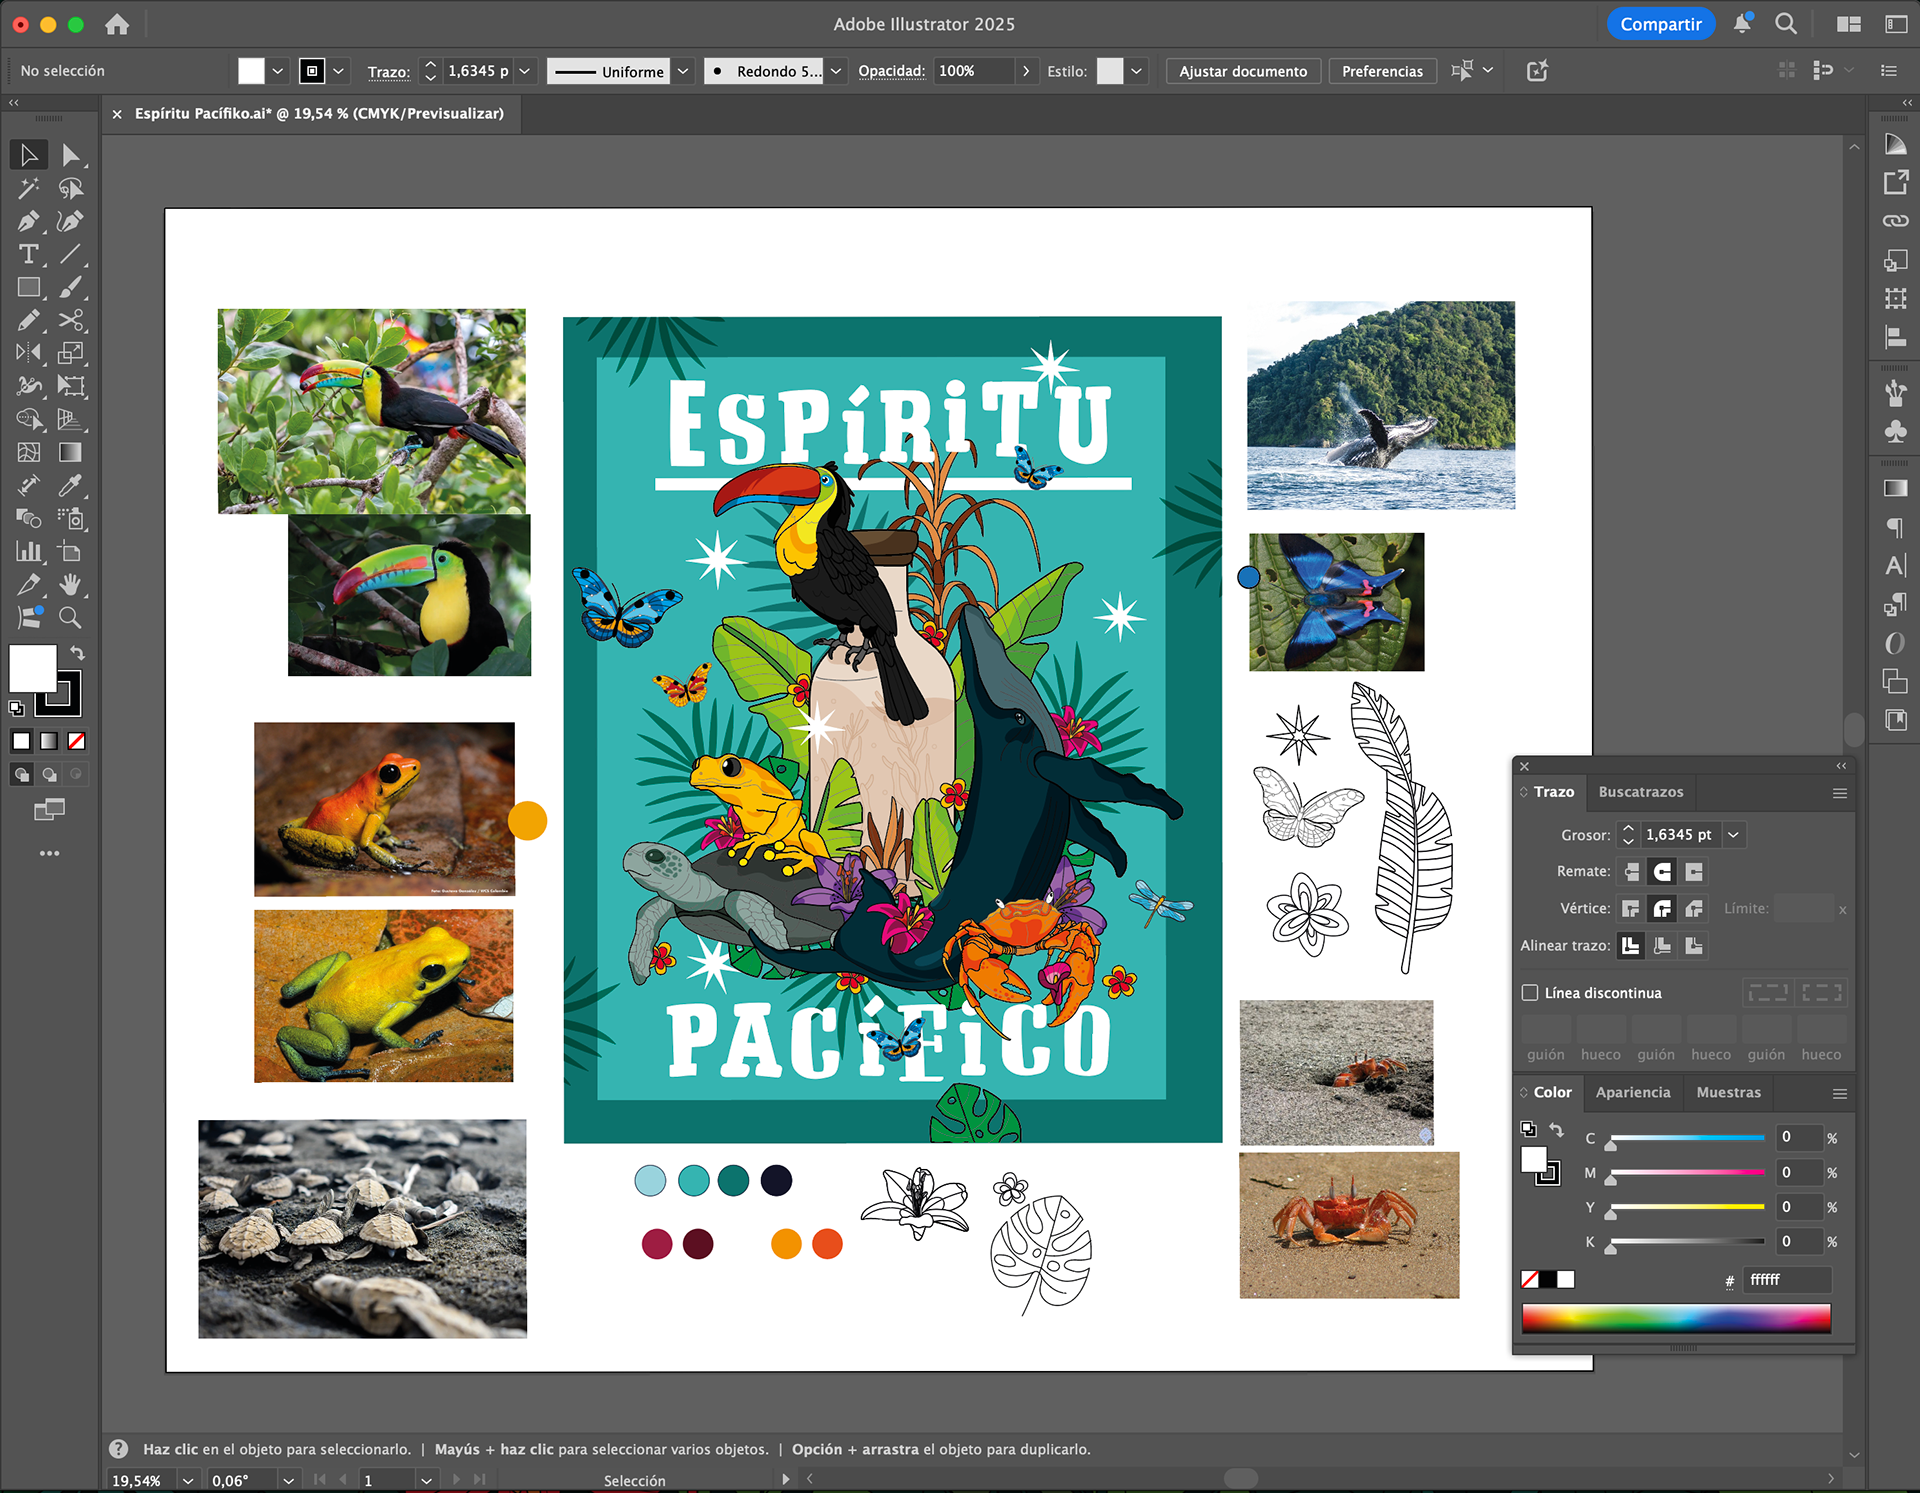Screen dimensions: 1920x1493
Task: Select the Magic Wand tool
Action: (28, 188)
